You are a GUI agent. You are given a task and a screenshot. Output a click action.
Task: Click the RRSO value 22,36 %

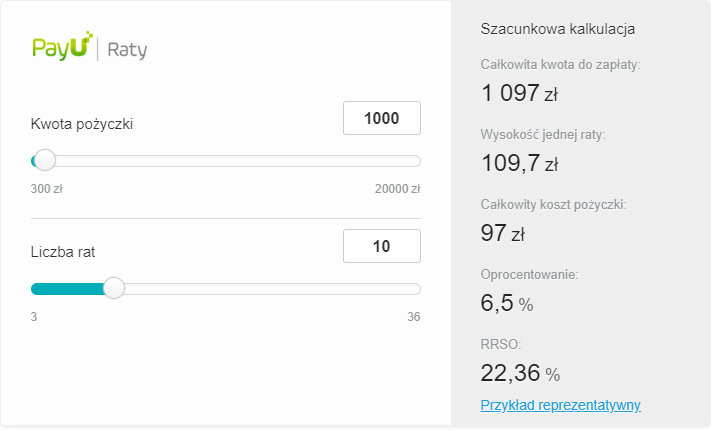tap(520, 373)
